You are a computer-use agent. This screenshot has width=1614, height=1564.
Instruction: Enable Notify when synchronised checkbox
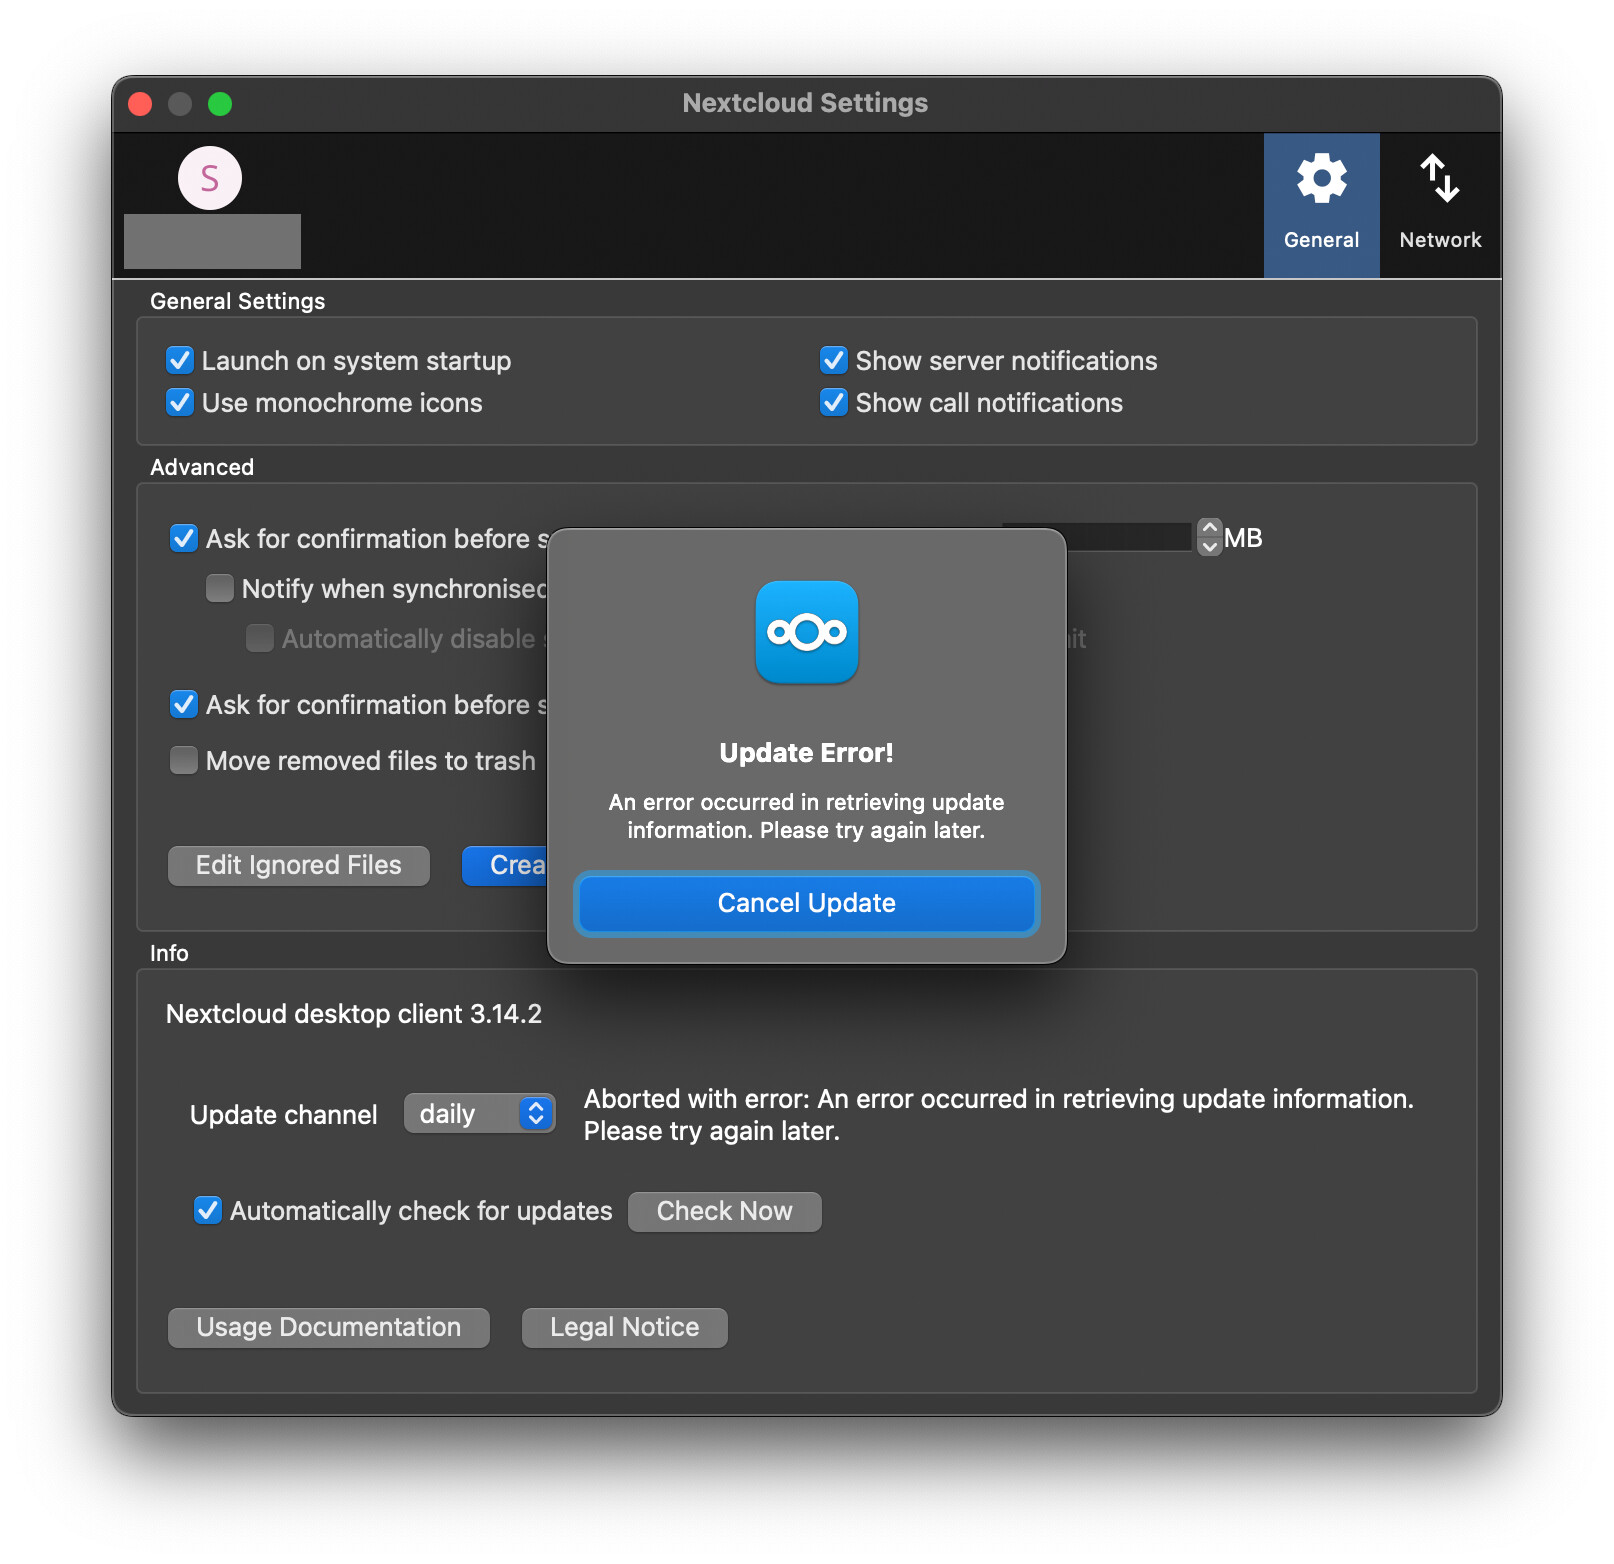[220, 589]
